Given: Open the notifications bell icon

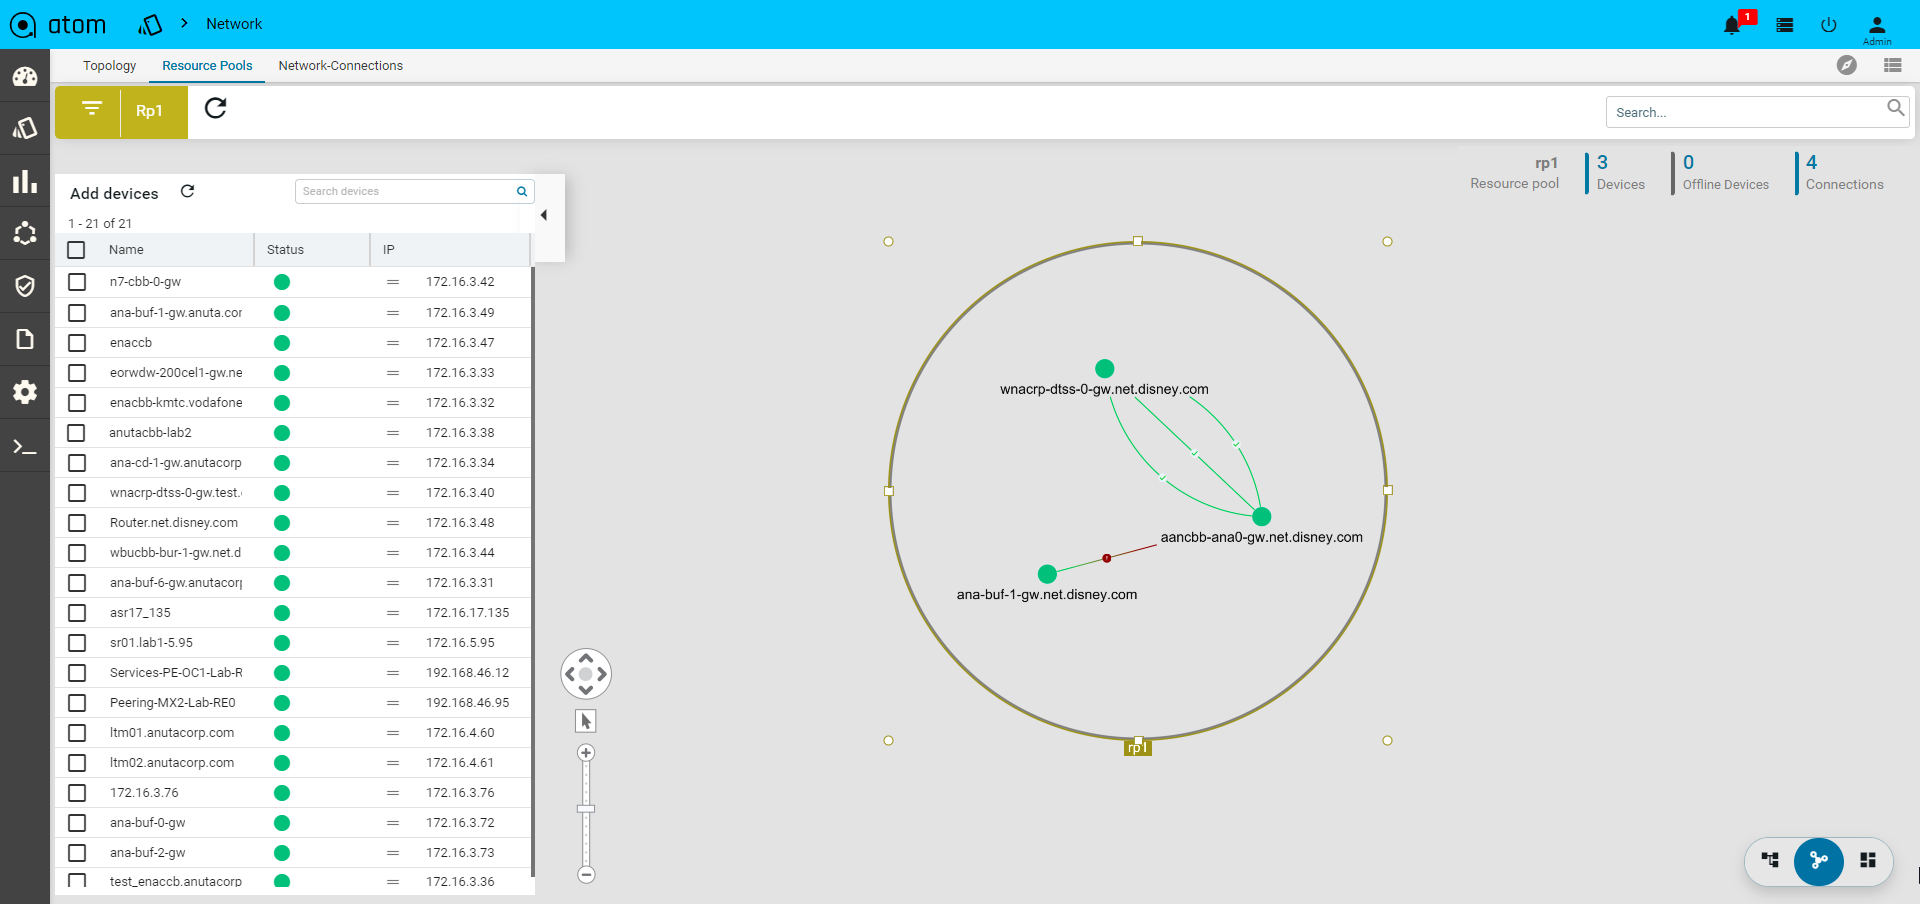Looking at the screenshot, I should [x=1732, y=25].
